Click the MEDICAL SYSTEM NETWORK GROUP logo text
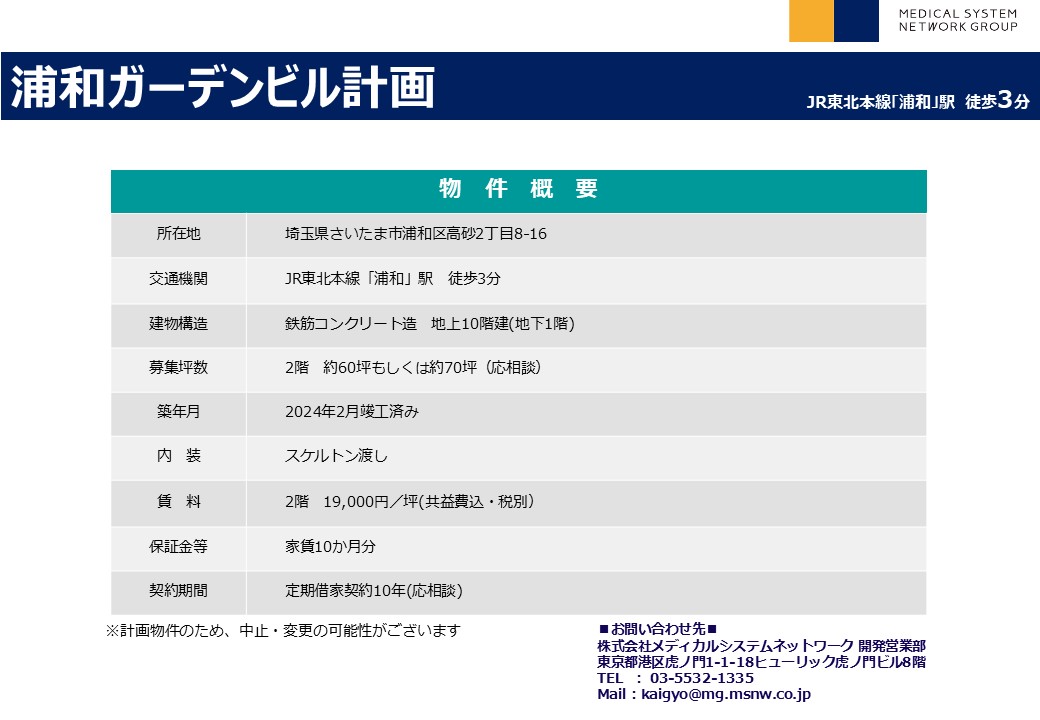1040x720 pixels. point(957,20)
